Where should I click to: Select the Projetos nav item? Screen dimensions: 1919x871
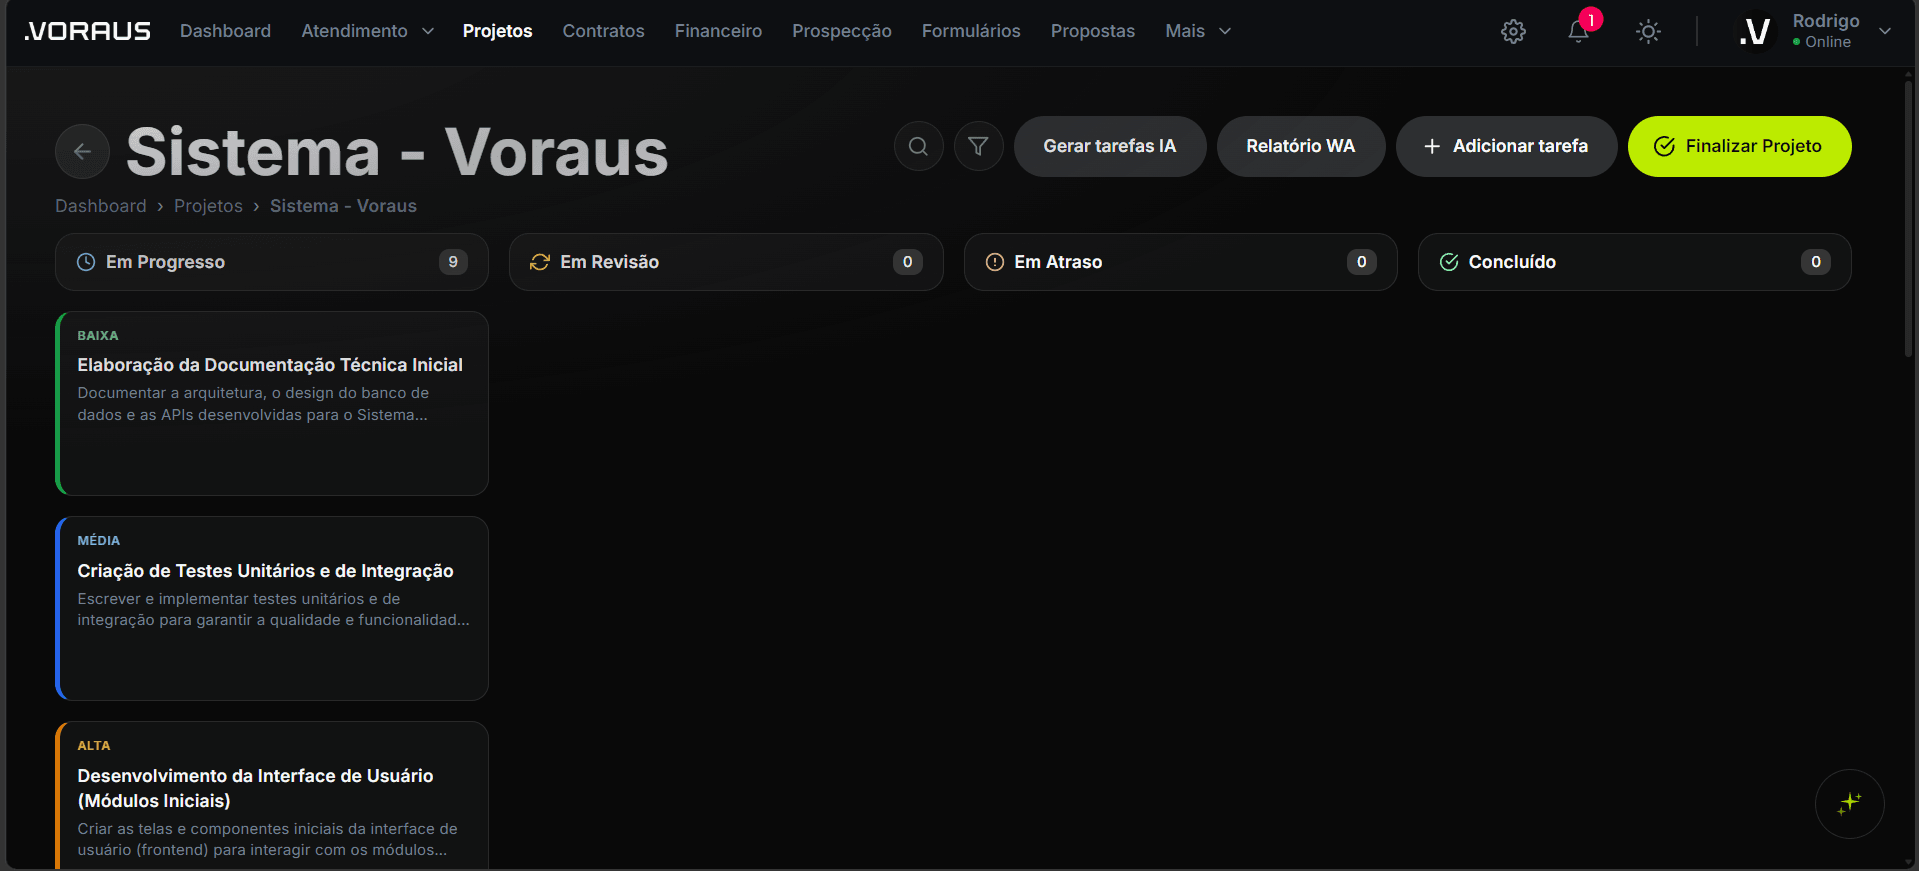pyautogui.click(x=497, y=31)
